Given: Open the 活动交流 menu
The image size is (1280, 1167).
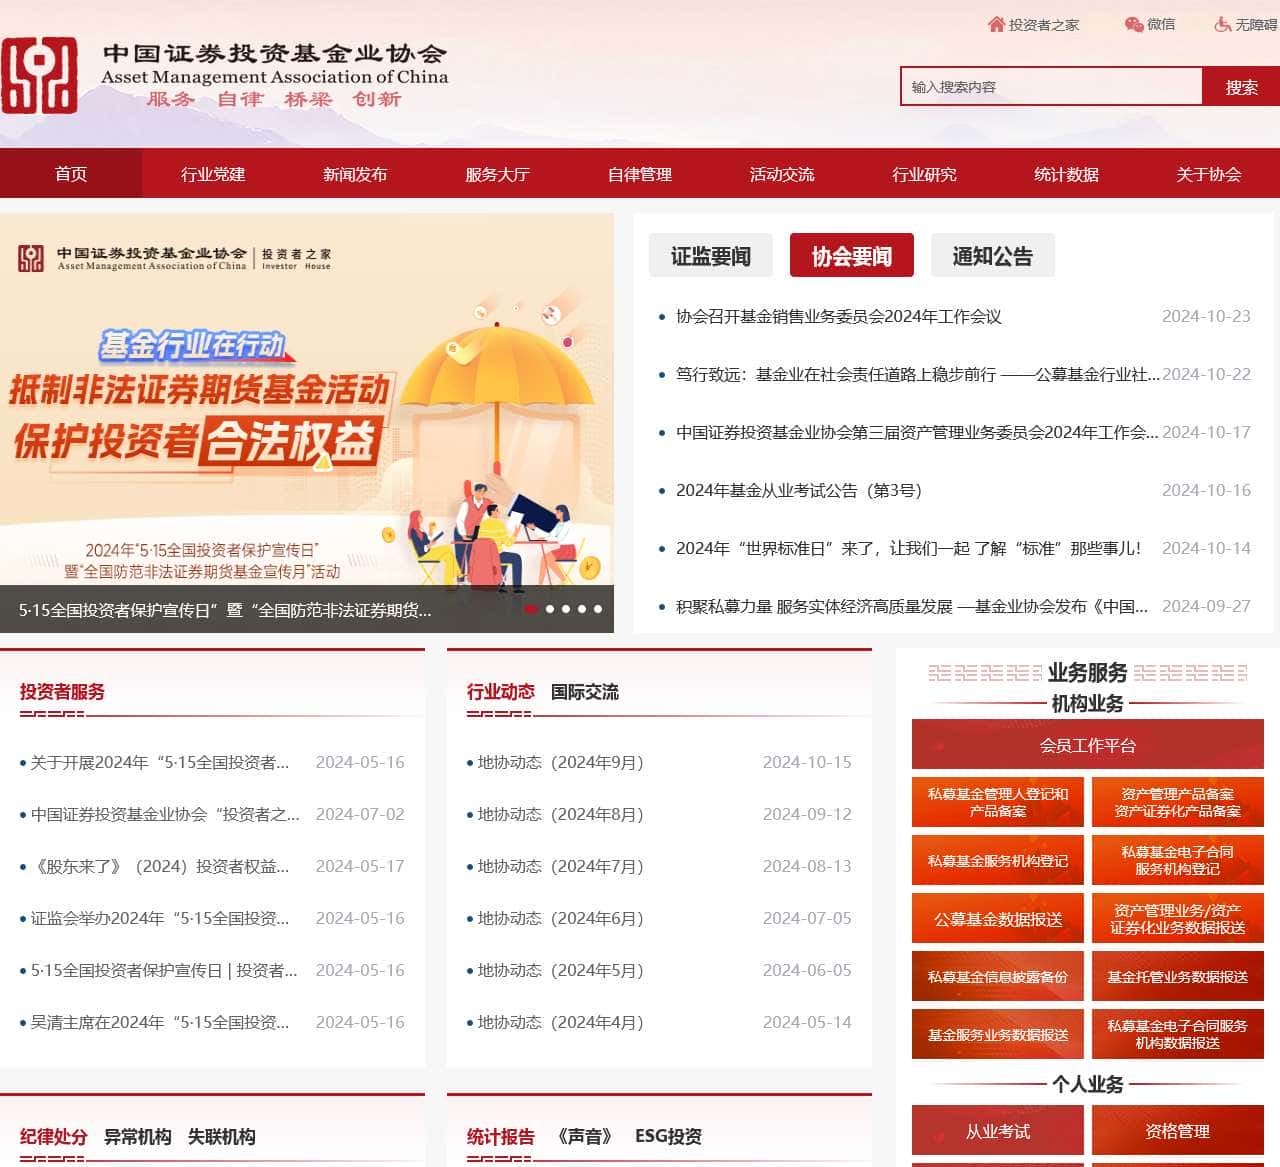Looking at the screenshot, I should pos(782,174).
